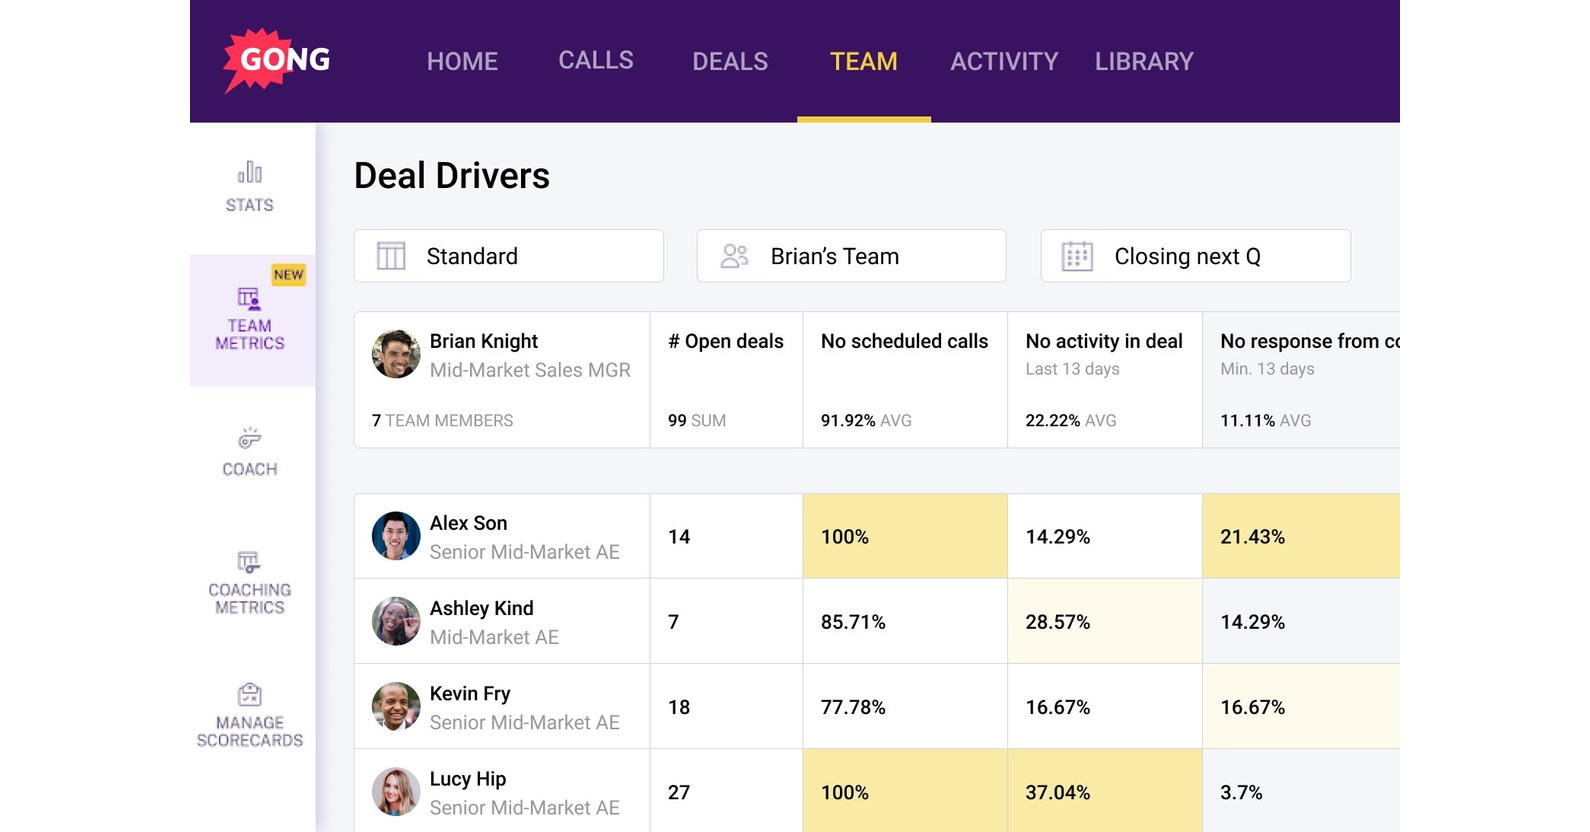Open Lucy Hip's avatar photo

coord(396,792)
